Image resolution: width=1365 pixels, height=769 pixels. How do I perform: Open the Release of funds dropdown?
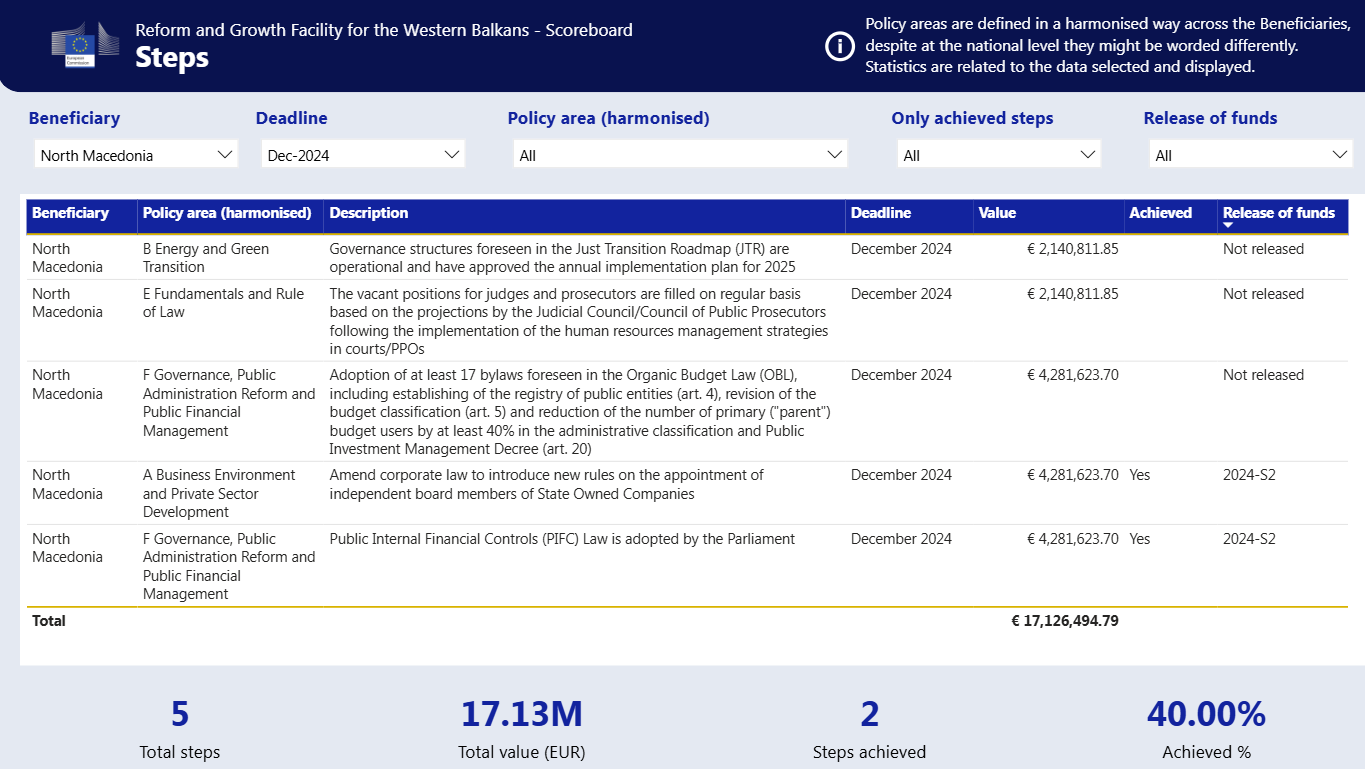(1250, 155)
